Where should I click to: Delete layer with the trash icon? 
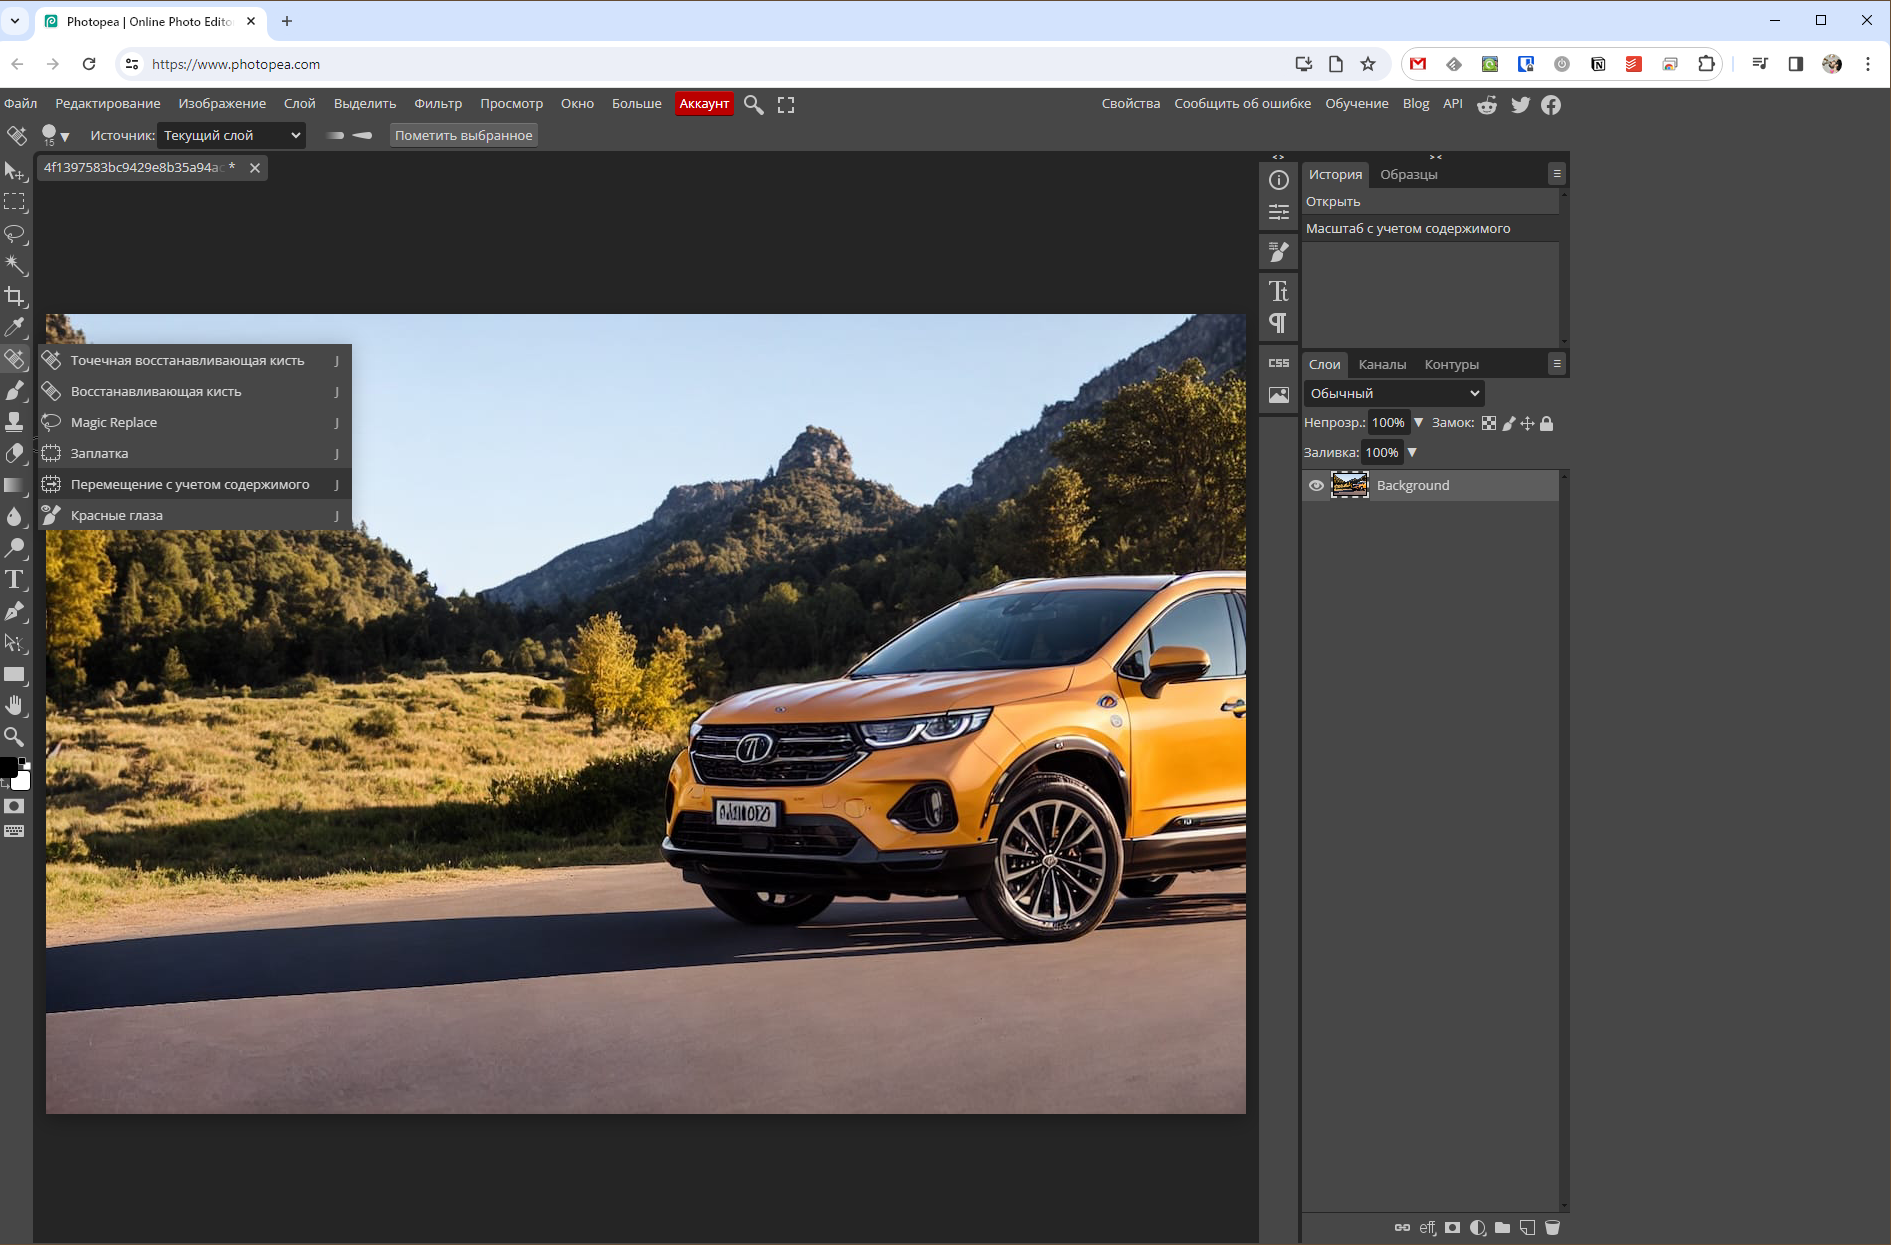1552,1228
